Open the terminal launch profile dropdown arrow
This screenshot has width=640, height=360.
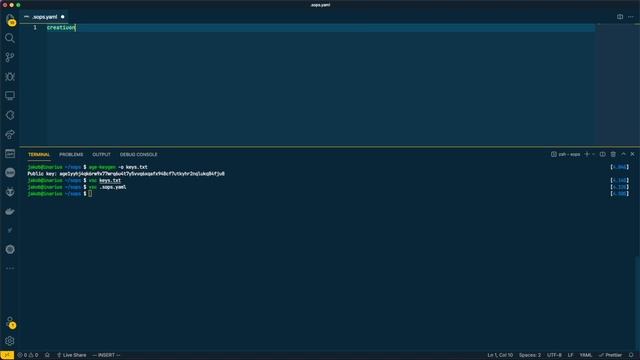pos(593,154)
